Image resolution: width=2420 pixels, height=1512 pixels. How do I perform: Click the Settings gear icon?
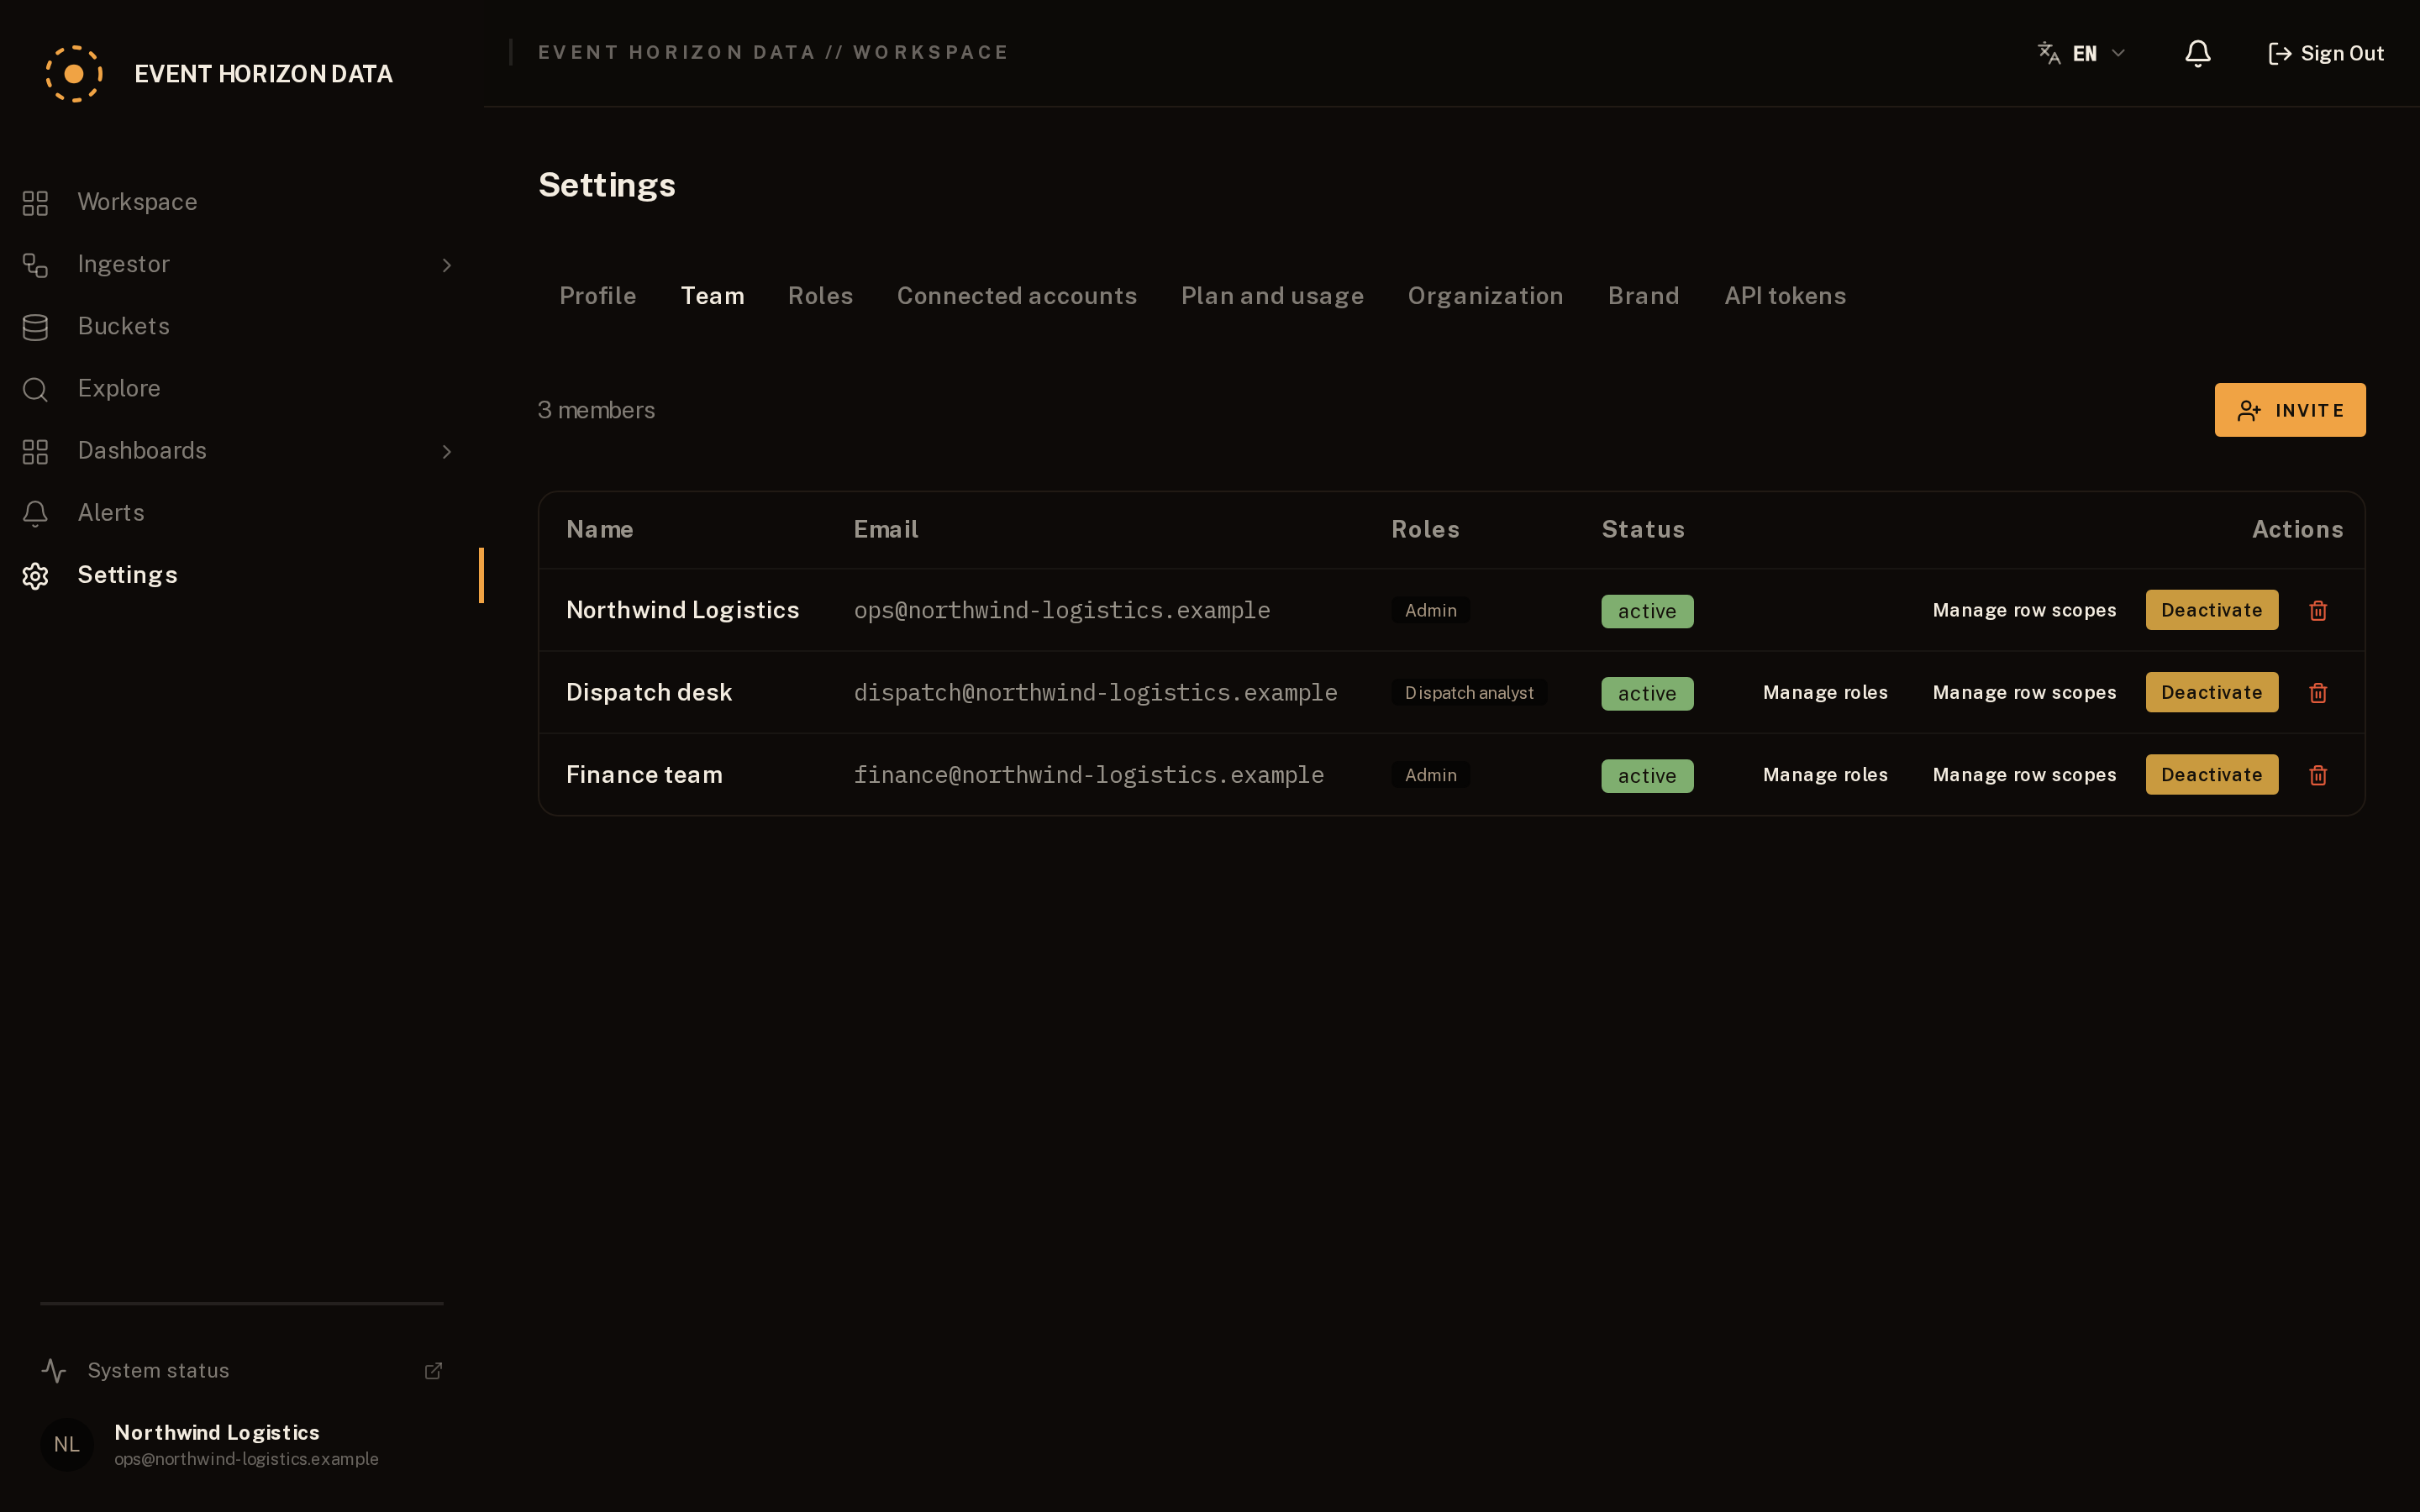click(x=35, y=576)
